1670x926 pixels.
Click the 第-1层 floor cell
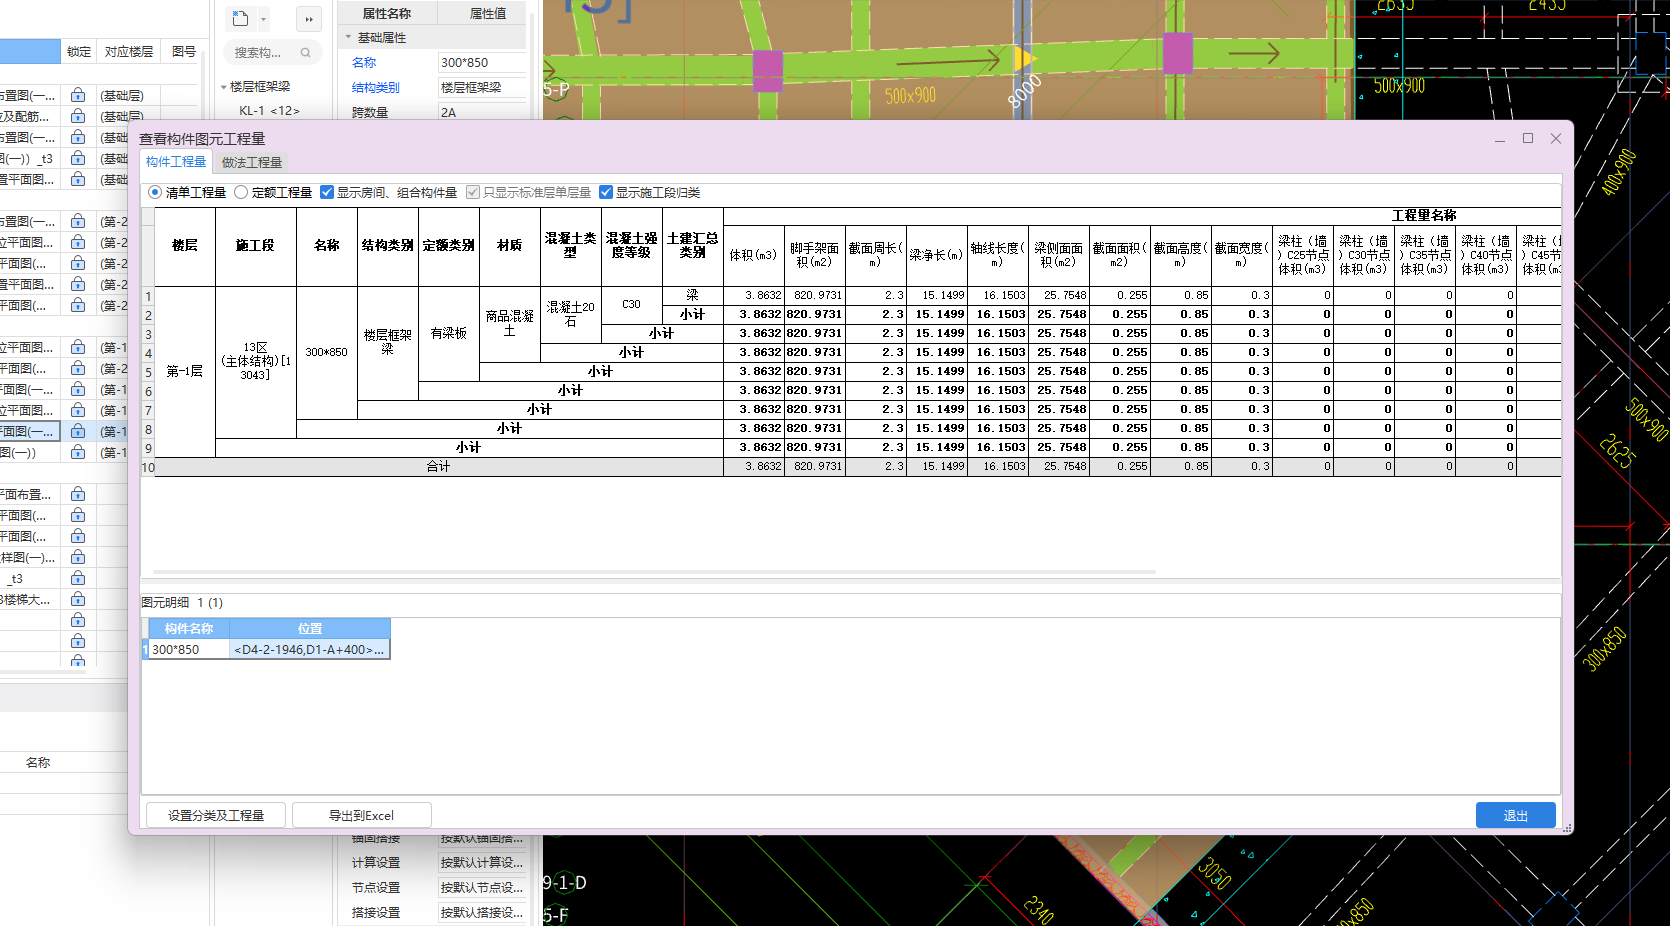[x=185, y=371]
